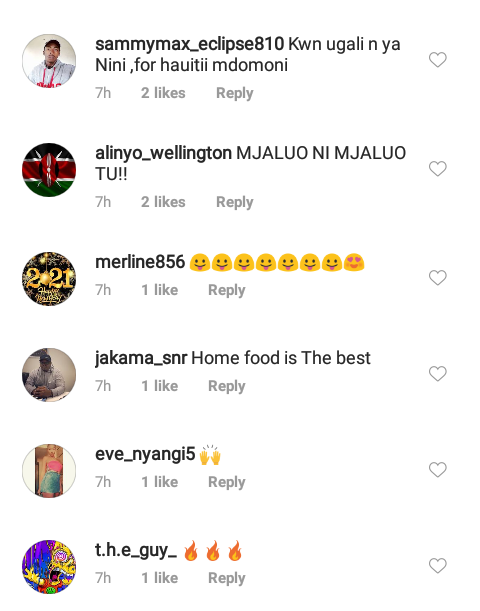Reply to the 'MJALUO NI MJALUO TU!!' comment
Screen dimensions: 480x611
(x=235, y=202)
